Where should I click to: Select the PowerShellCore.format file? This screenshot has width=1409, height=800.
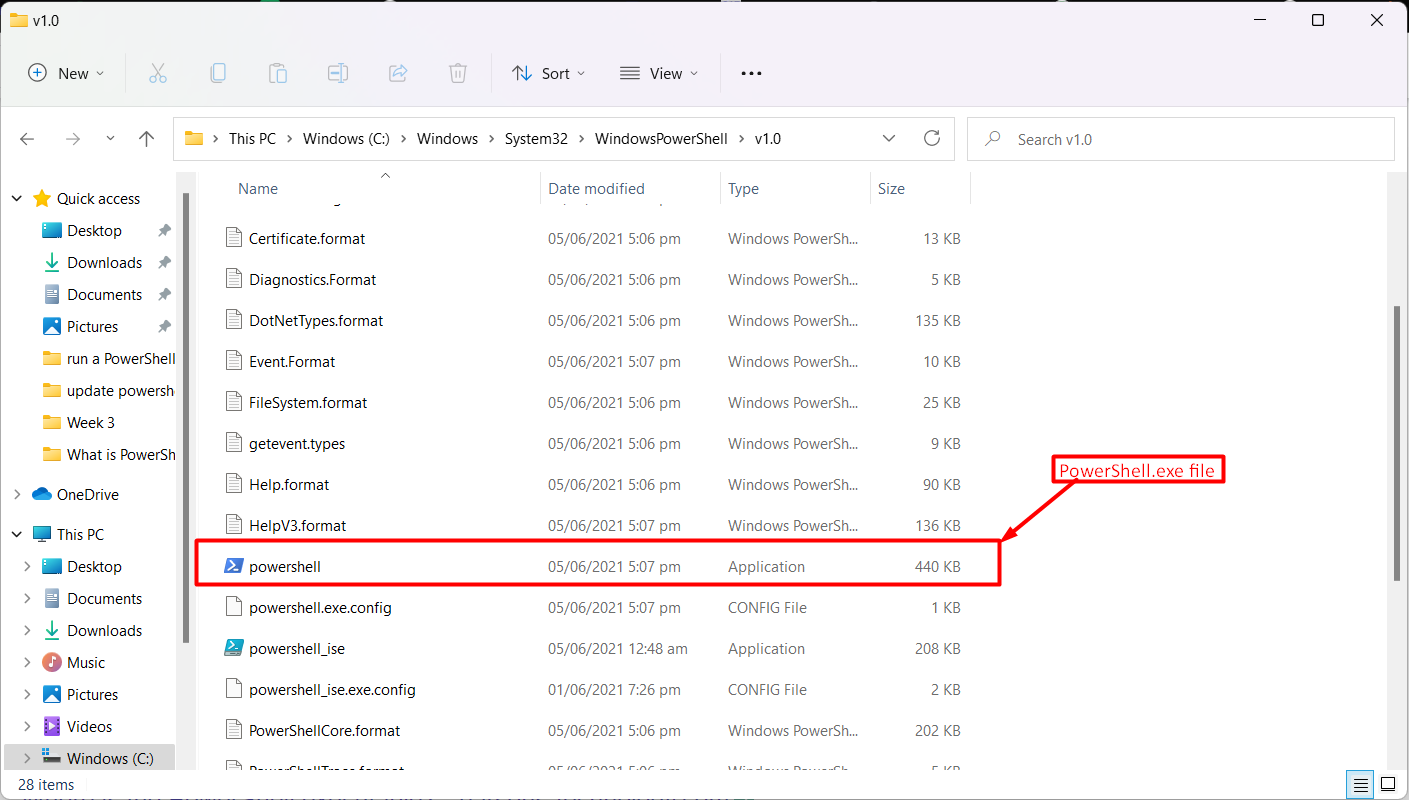(325, 730)
